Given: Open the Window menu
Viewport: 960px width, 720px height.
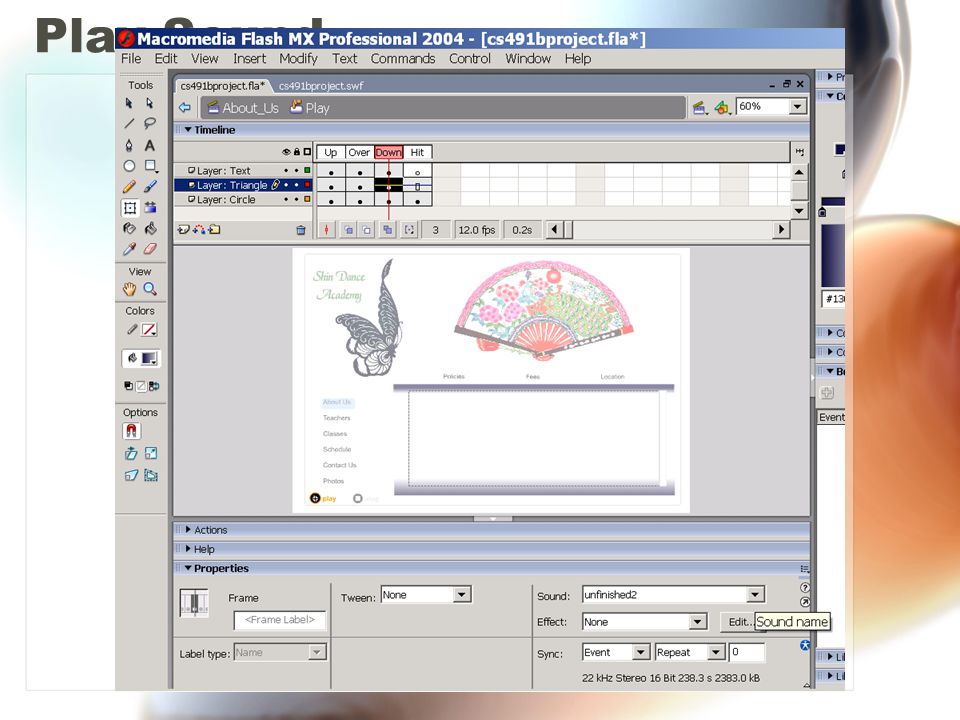Looking at the screenshot, I should pos(528,59).
